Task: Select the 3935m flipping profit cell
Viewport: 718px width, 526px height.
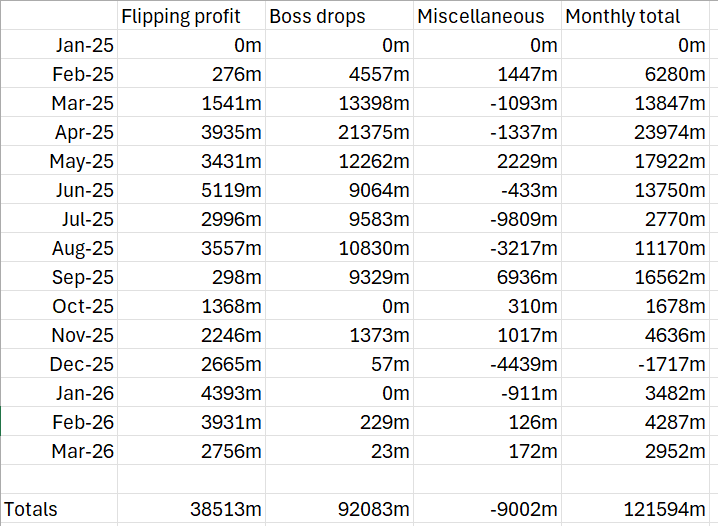Action: (x=191, y=132)
